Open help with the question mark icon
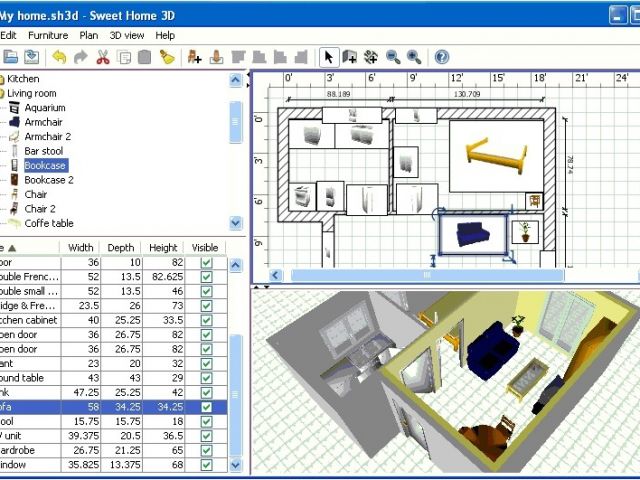This screenshot has width=640, height=480. [x=441, y=57]
